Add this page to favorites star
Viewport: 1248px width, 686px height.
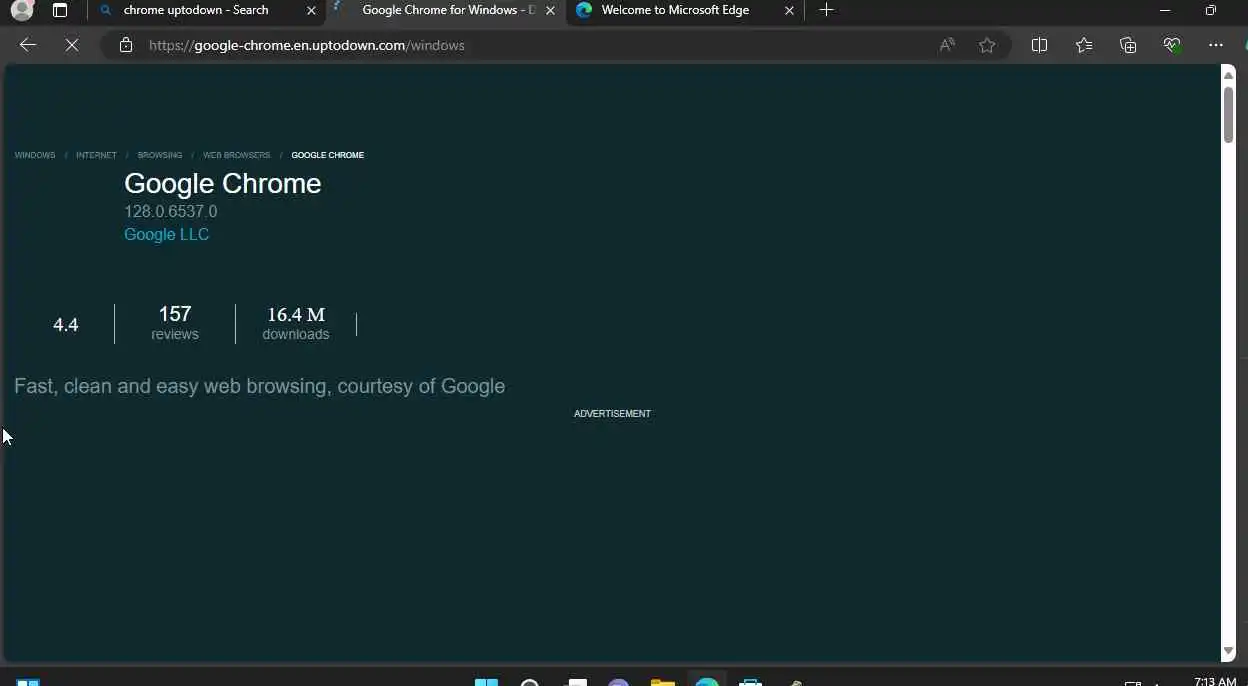(x=987, y=45)
